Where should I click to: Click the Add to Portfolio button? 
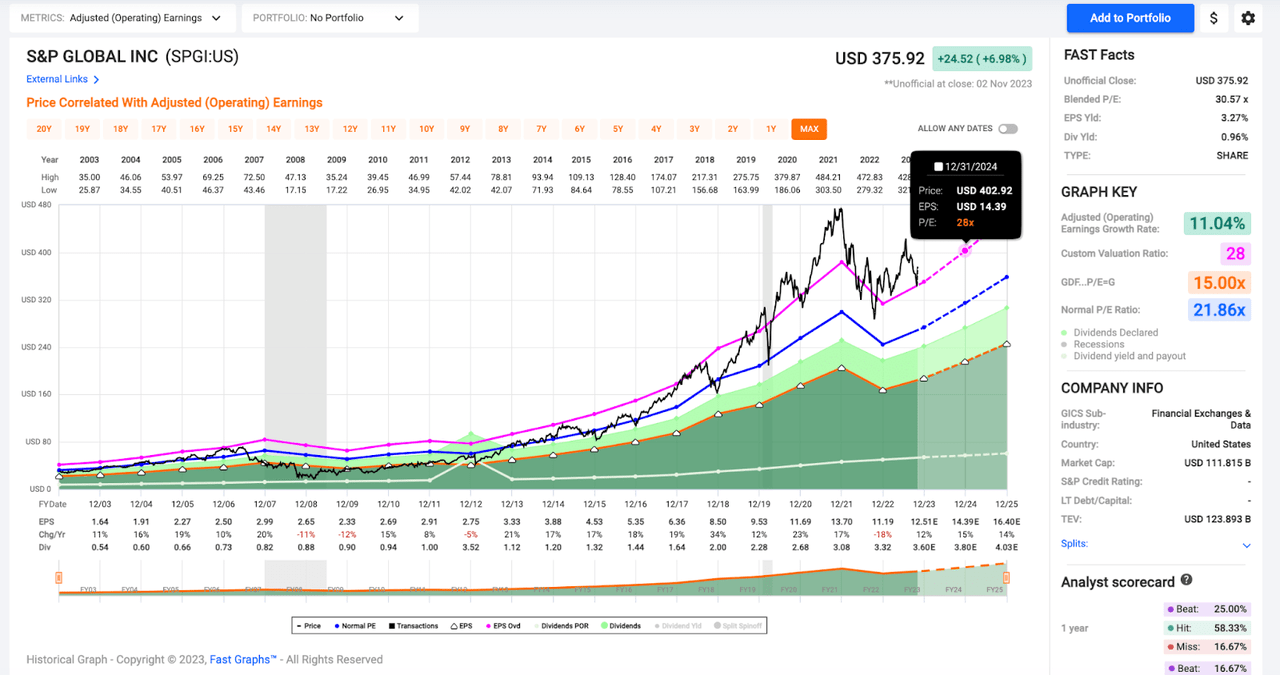1130,18
